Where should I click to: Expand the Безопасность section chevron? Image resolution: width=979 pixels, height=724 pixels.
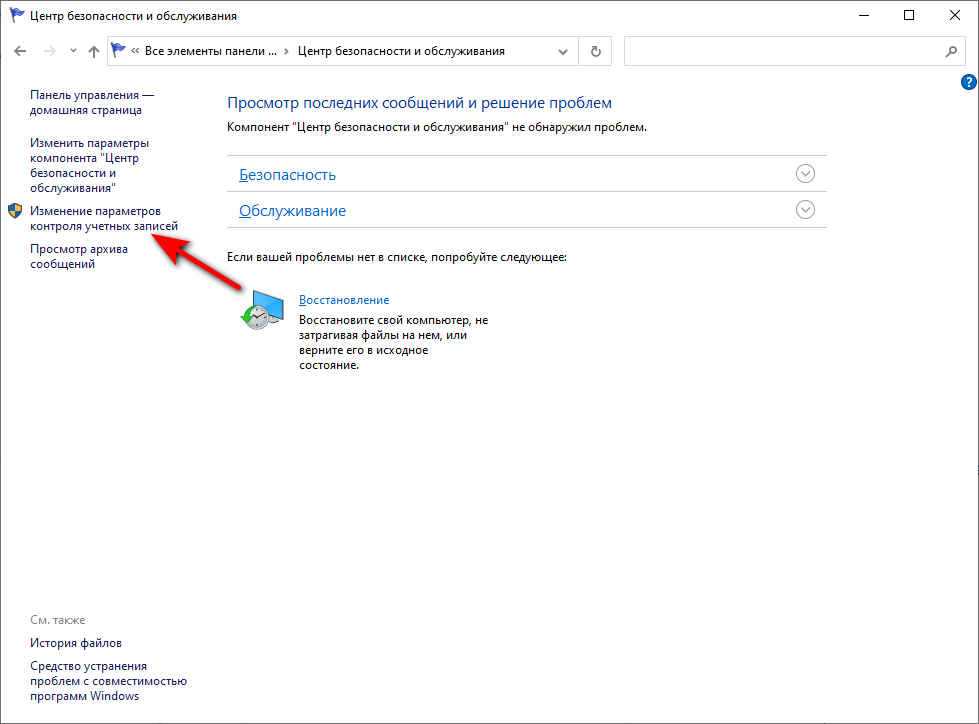tap(805, 174)
